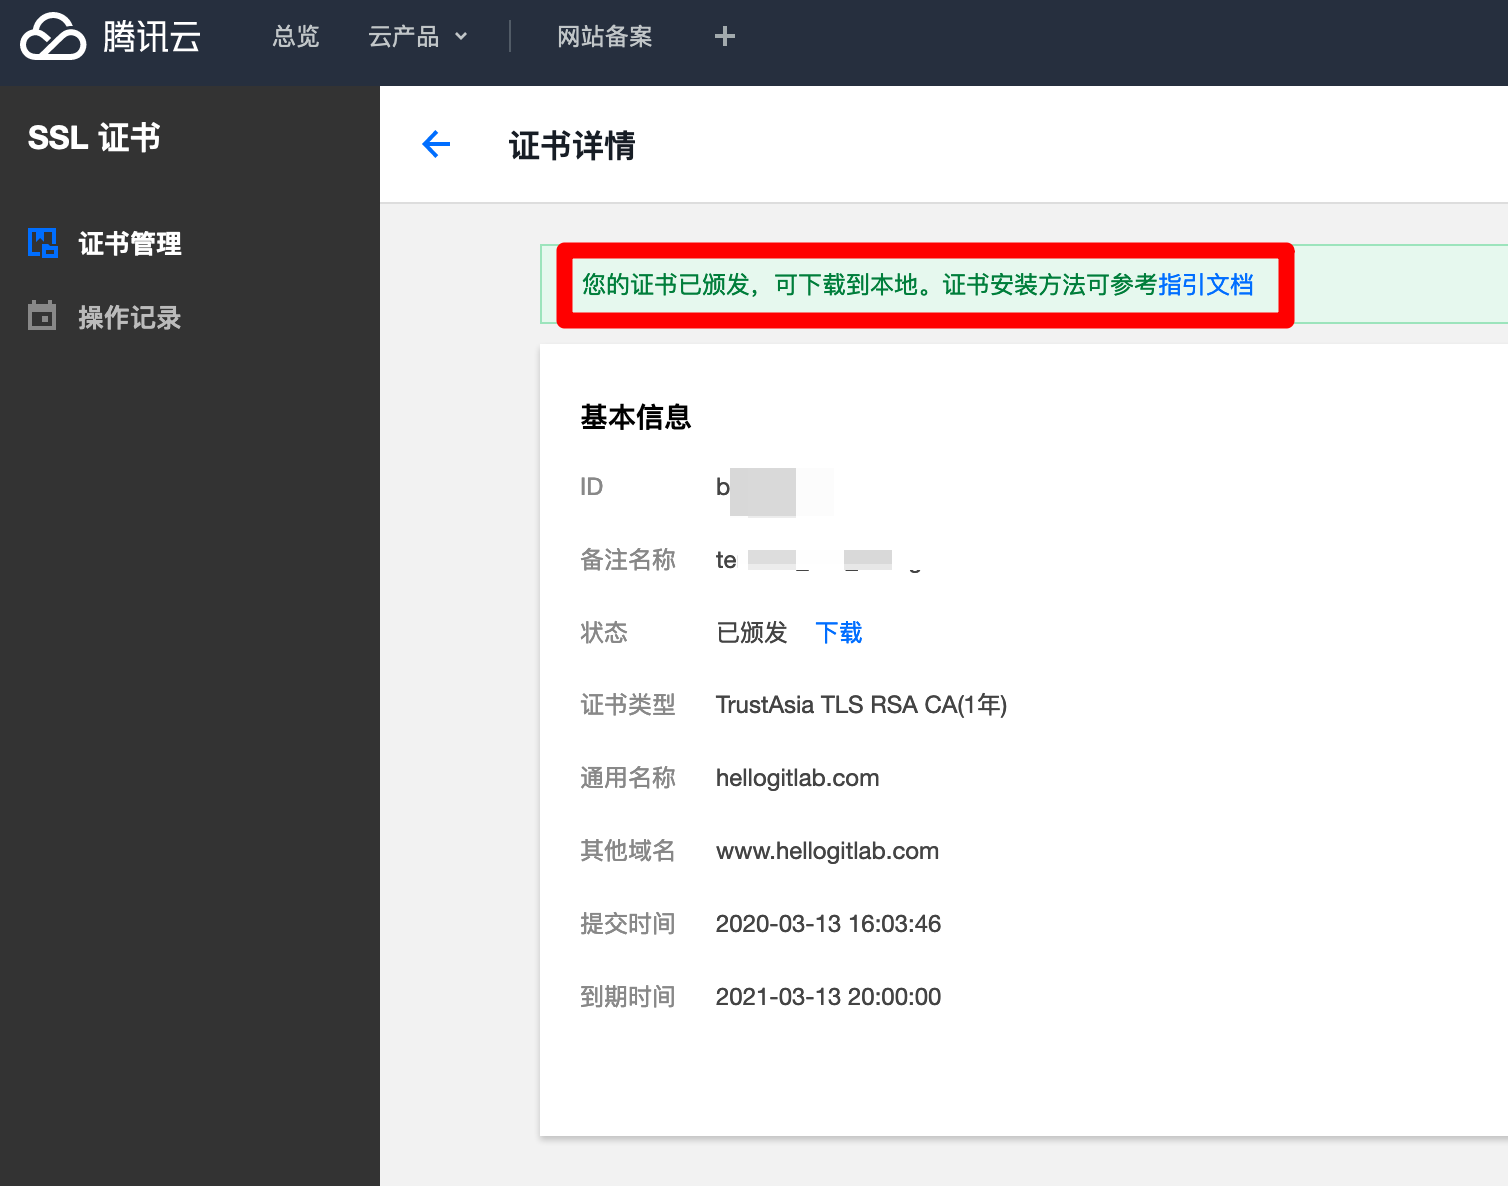The image size is (1508, 1186).
Task: Click the expiry time 2021-03-13 20:00:00
Action: (x=828, y=997)
